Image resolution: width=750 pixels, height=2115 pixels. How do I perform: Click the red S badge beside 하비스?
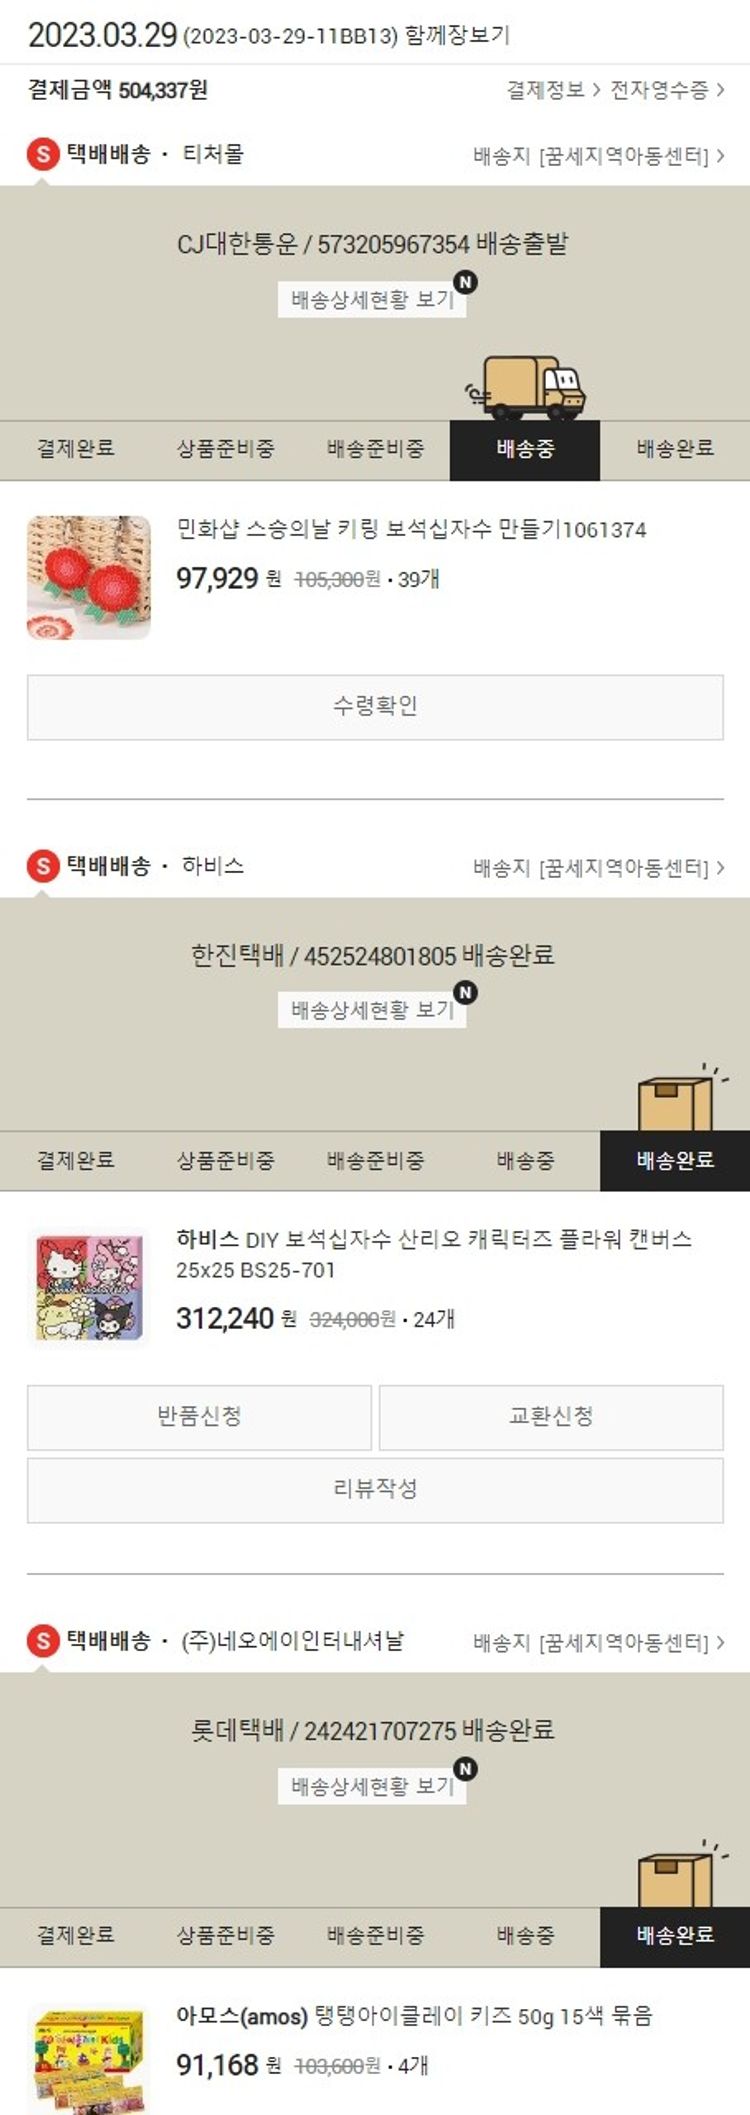(43, 866)
